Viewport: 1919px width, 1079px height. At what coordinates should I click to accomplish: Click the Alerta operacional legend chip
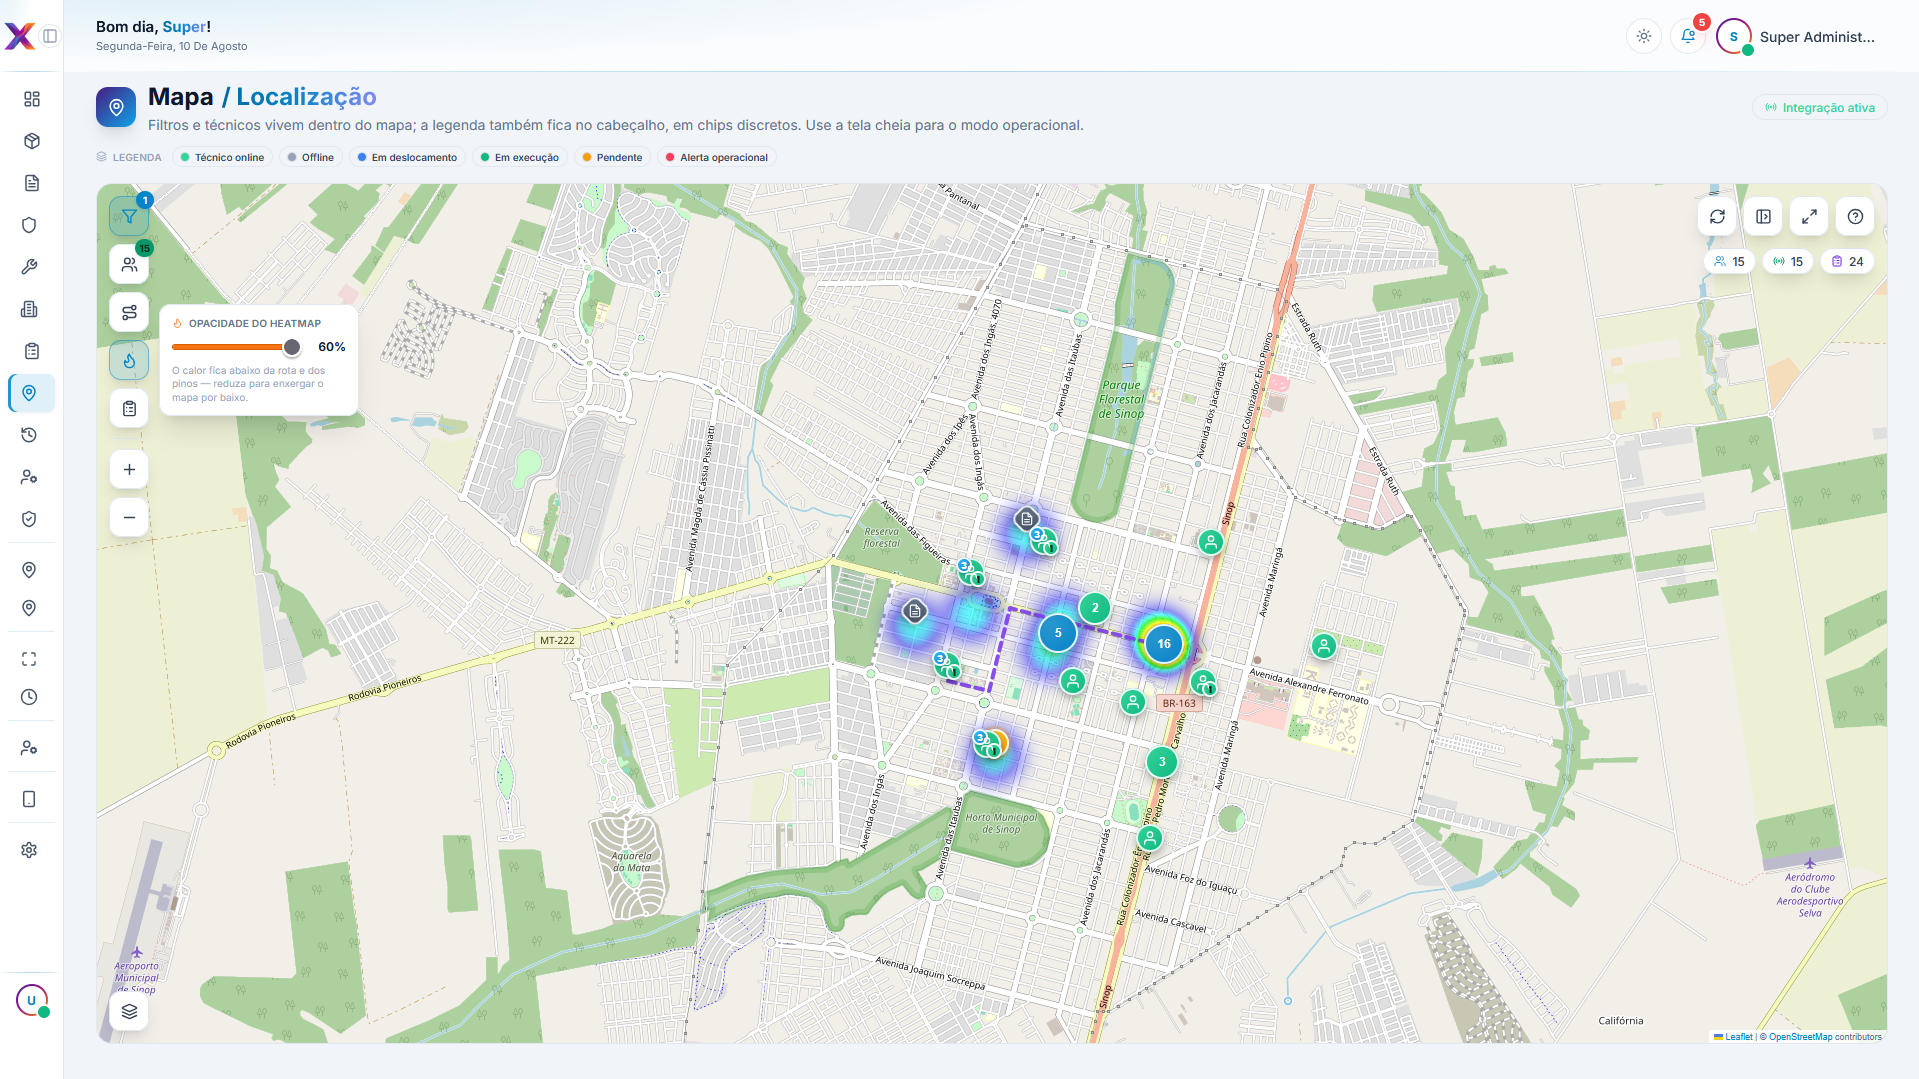[717, 157]
